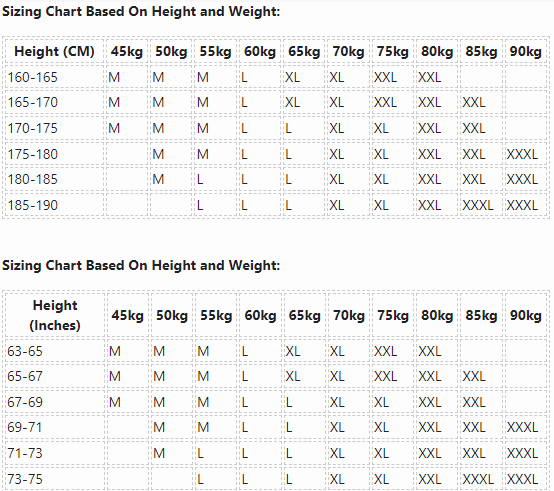Select the 71-73 inches row label
This screenshot has height=491, width=554.
[25, 453]
